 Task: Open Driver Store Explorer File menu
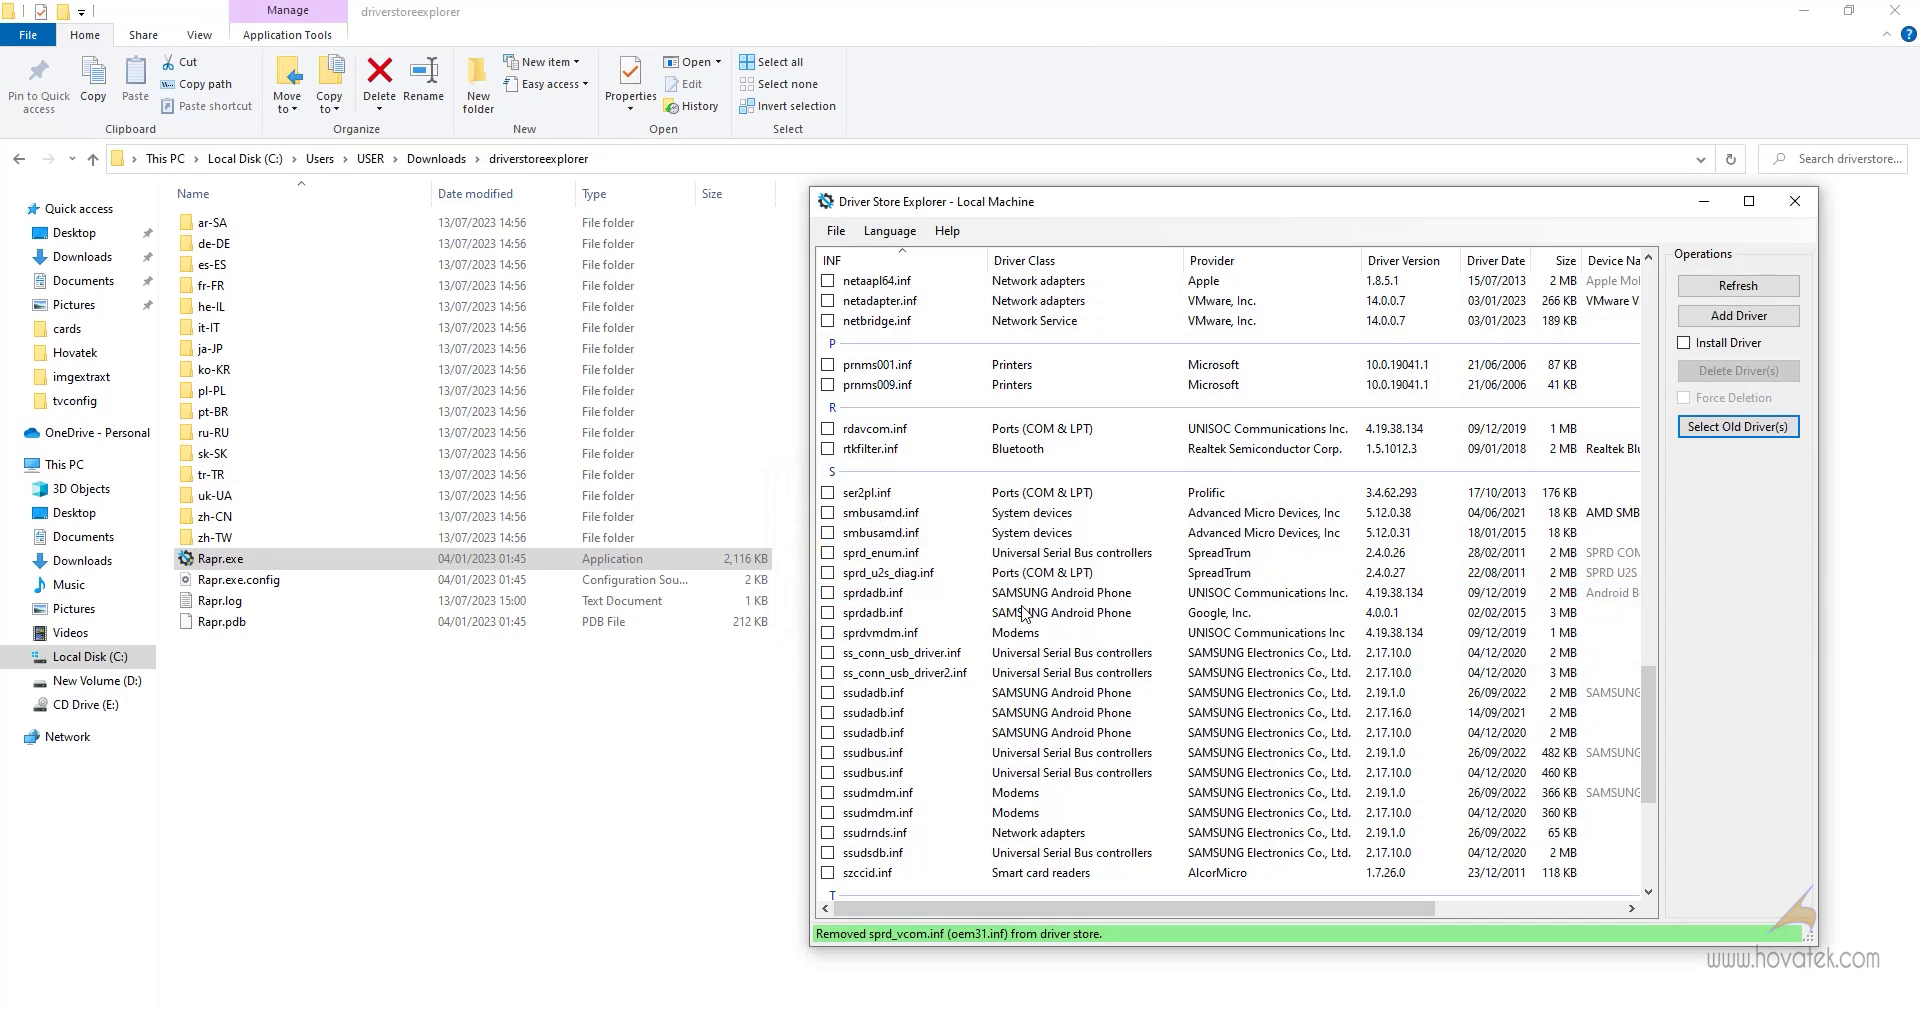pos(836,231)
